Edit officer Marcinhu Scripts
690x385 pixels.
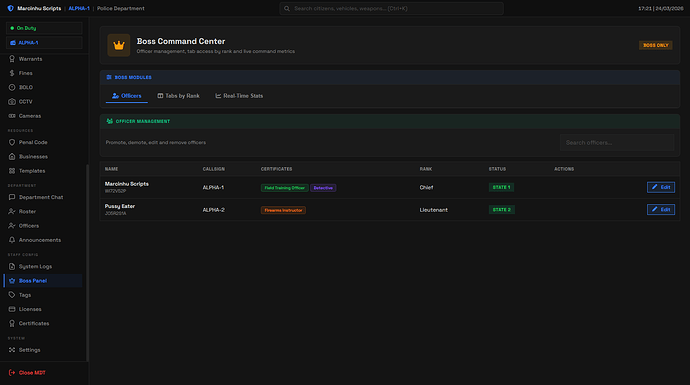coord(661,187)
